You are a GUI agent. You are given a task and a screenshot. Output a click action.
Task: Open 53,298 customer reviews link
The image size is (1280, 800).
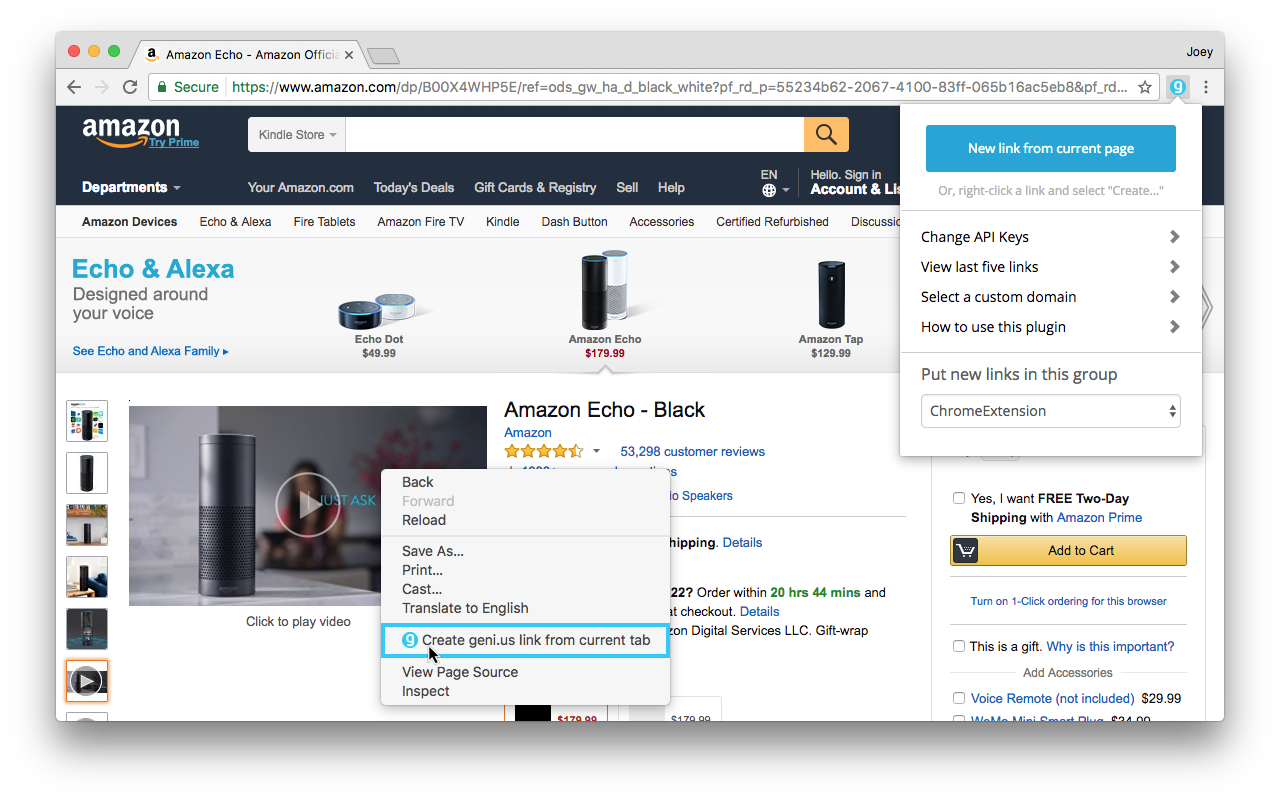coord(692,452)
